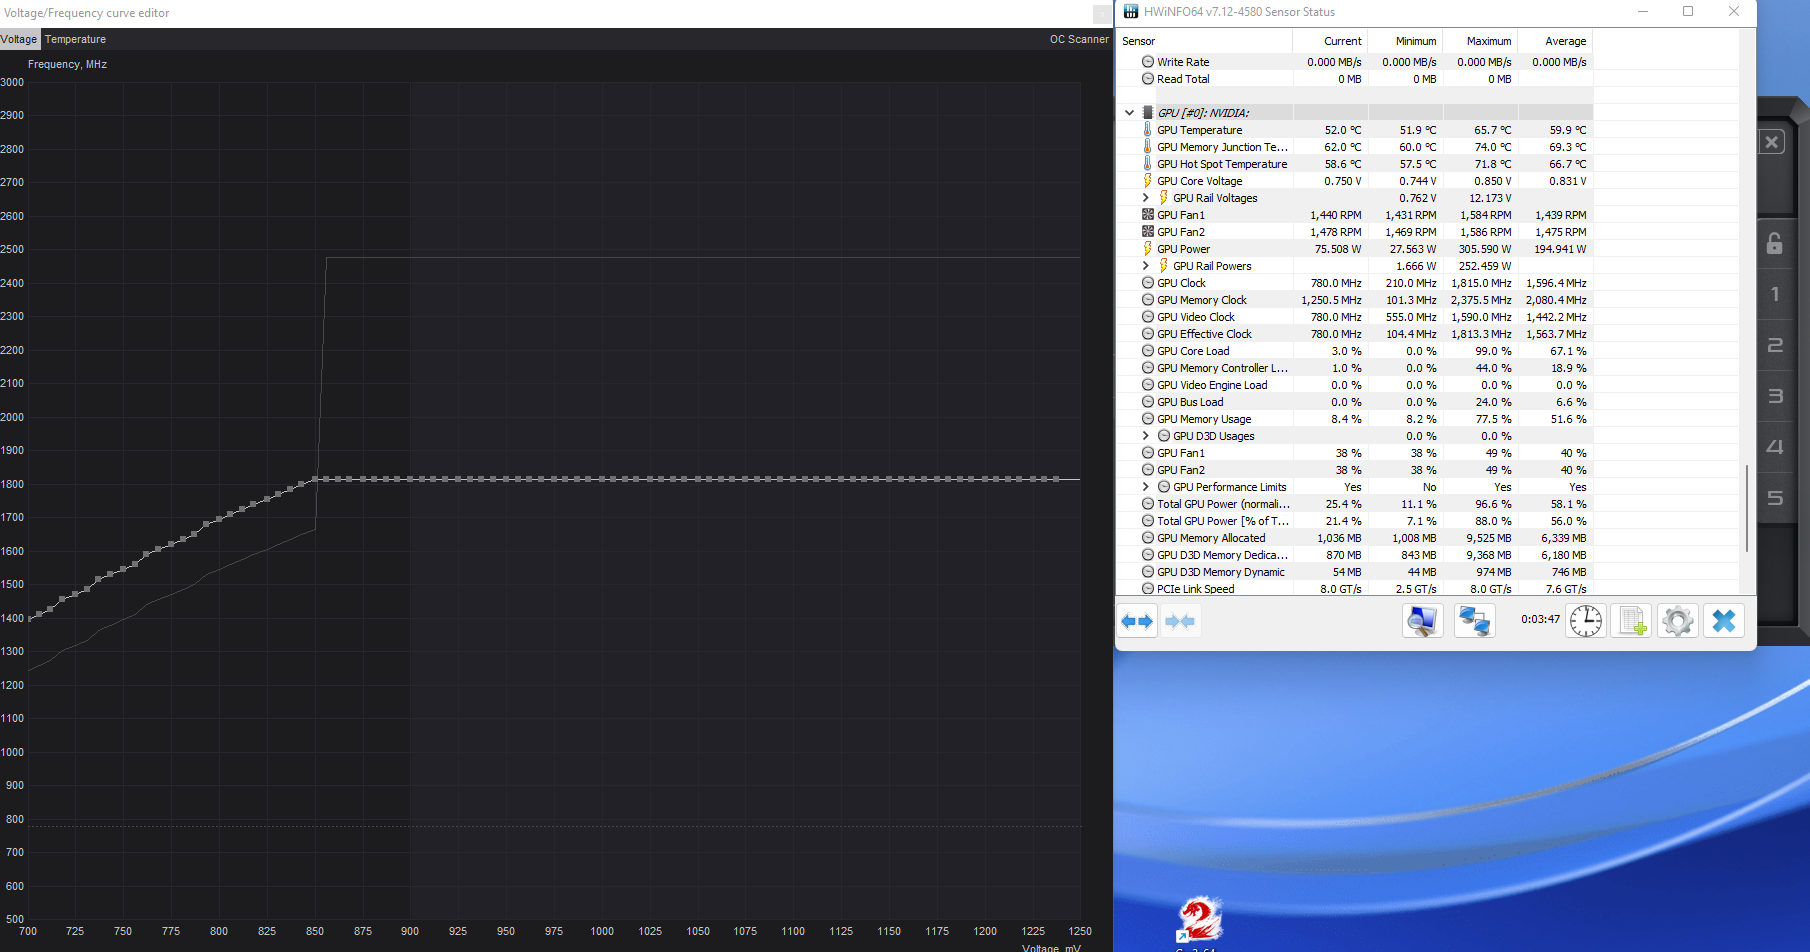The height and width of the screenshot is (952, 1810).
Task: Reset min/max values with the clock icon
Action: [1586, 621]
